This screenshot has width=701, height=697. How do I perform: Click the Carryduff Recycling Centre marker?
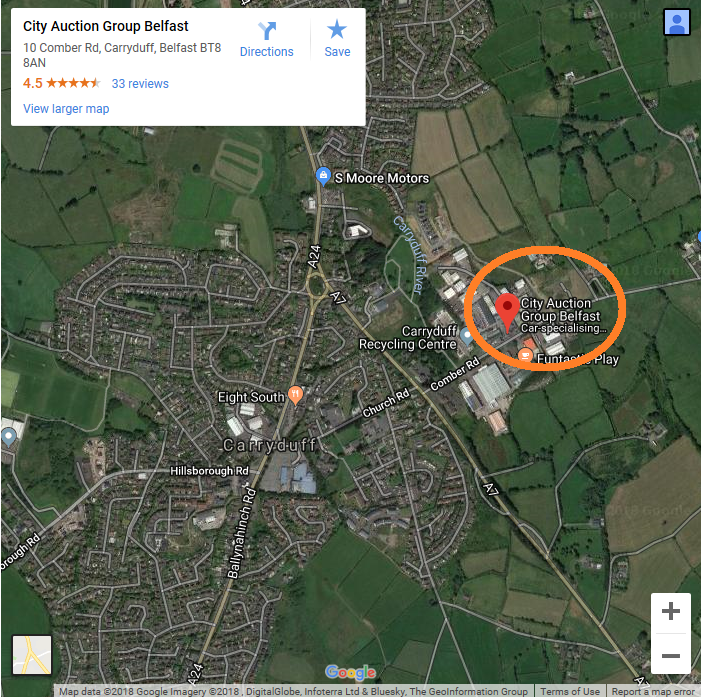[467, 336]
